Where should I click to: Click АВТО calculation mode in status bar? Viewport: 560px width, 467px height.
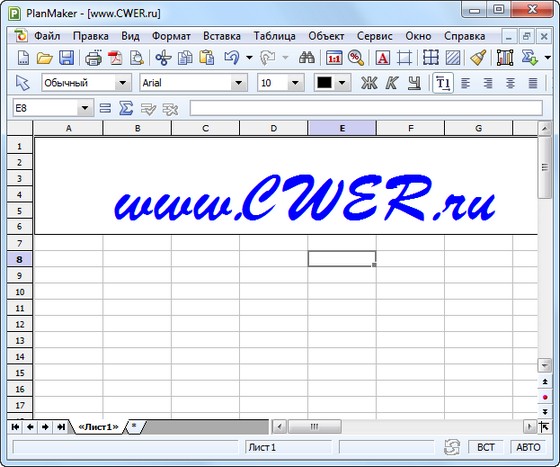coord(529,447)
